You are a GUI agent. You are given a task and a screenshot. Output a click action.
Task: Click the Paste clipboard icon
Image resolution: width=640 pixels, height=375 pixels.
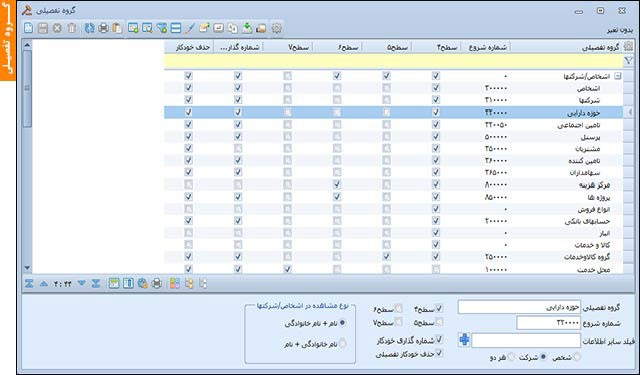tap(118, 28)
